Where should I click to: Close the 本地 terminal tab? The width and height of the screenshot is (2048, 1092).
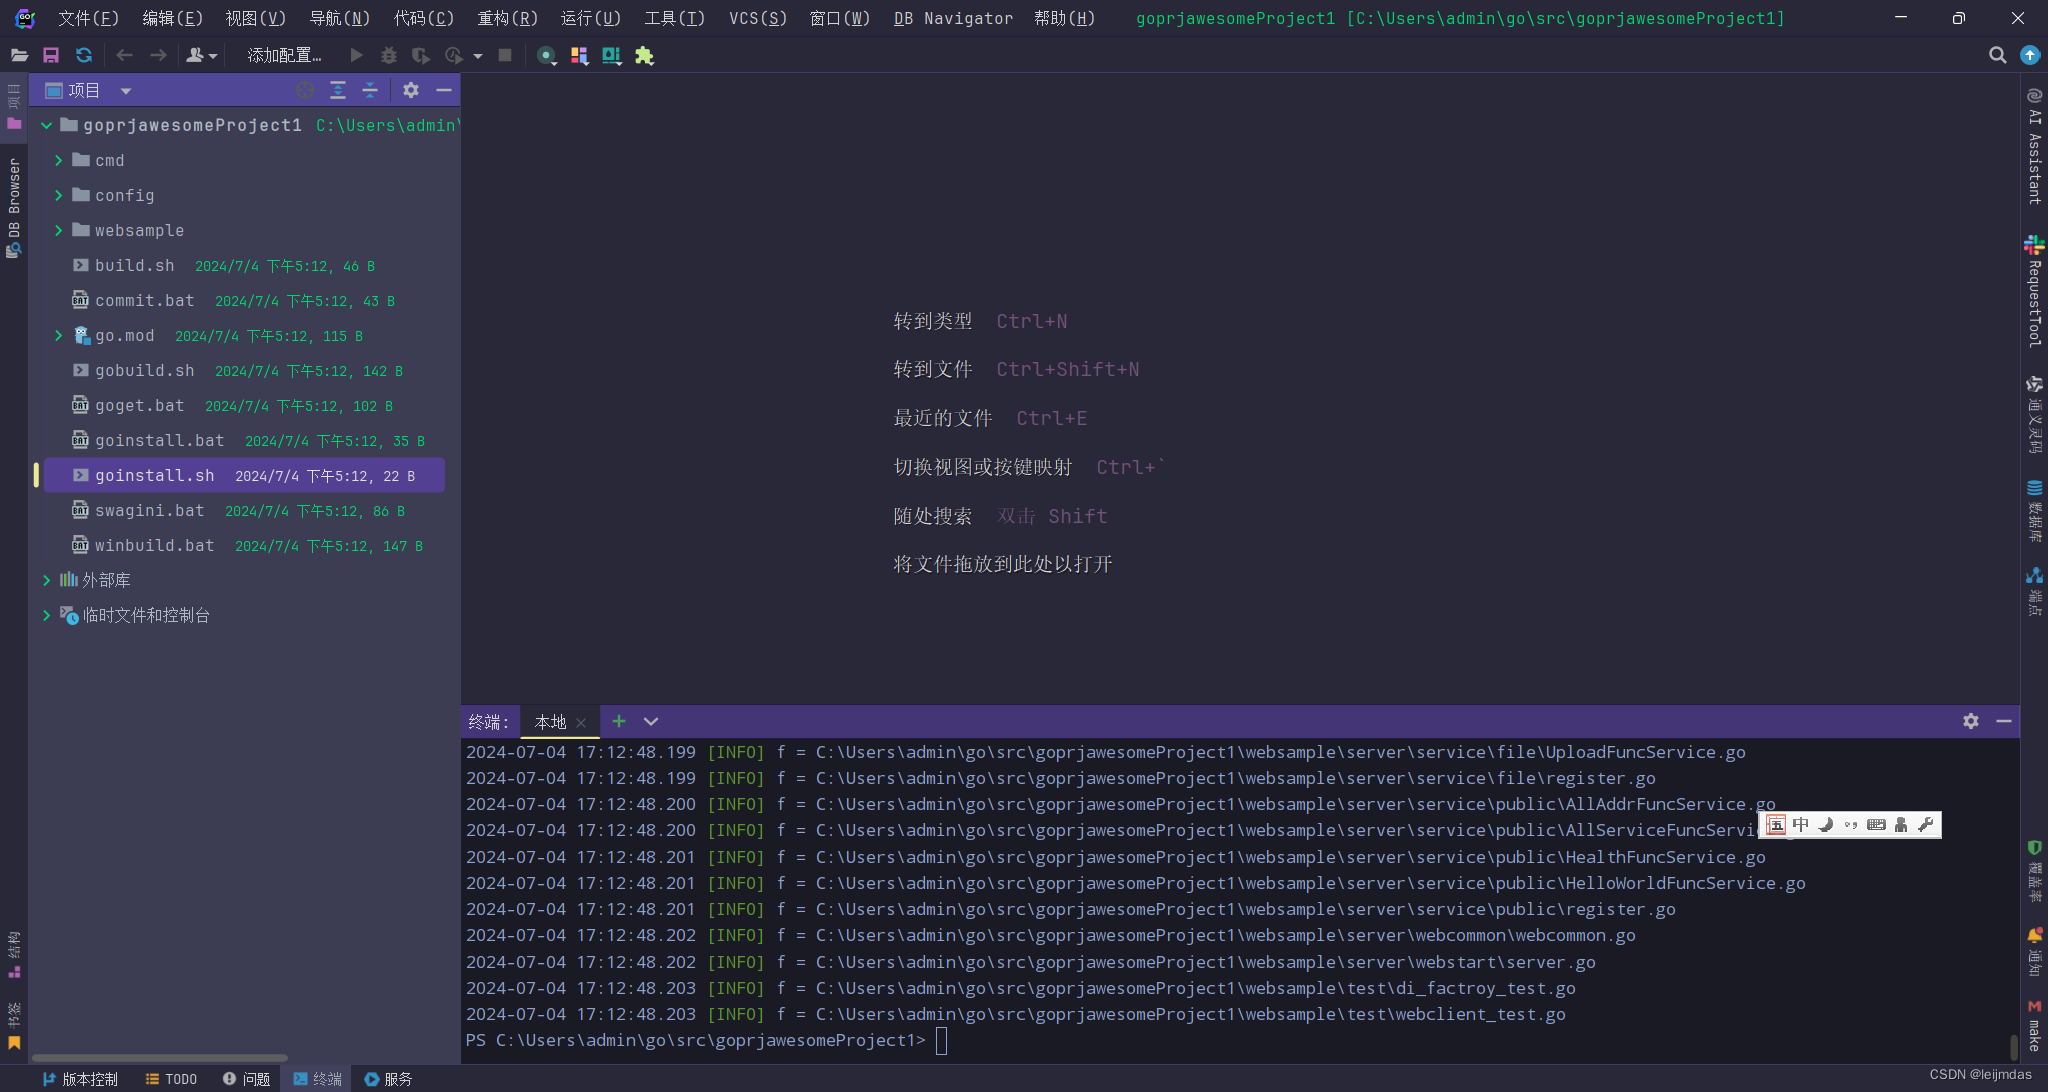(581, 723)
